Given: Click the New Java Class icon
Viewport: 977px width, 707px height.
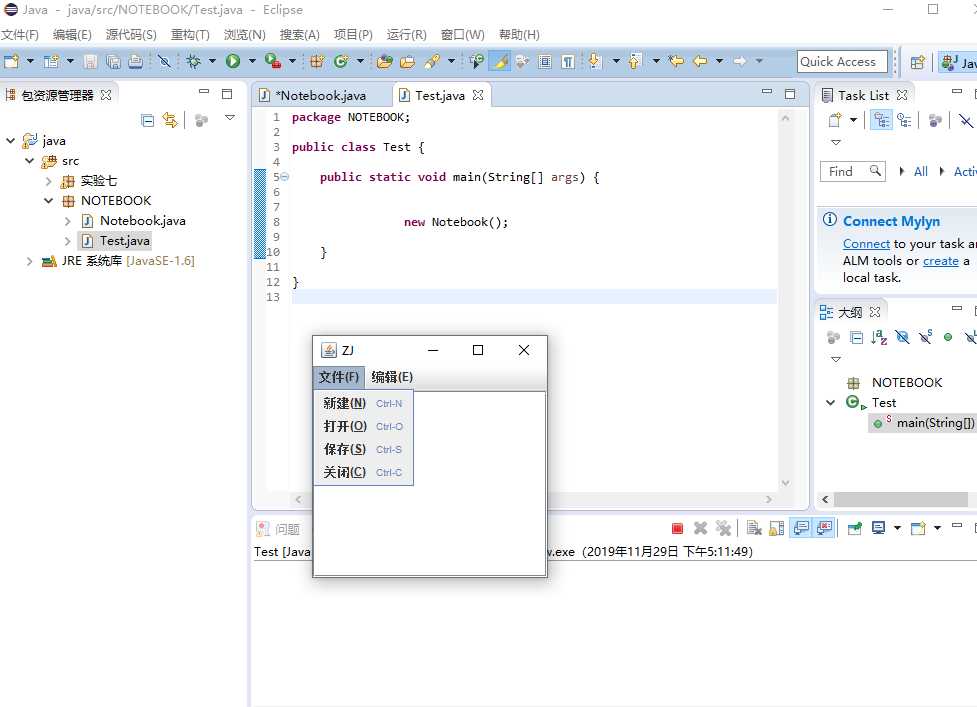Looking at the screenshot, I should (x=340, y=61).
